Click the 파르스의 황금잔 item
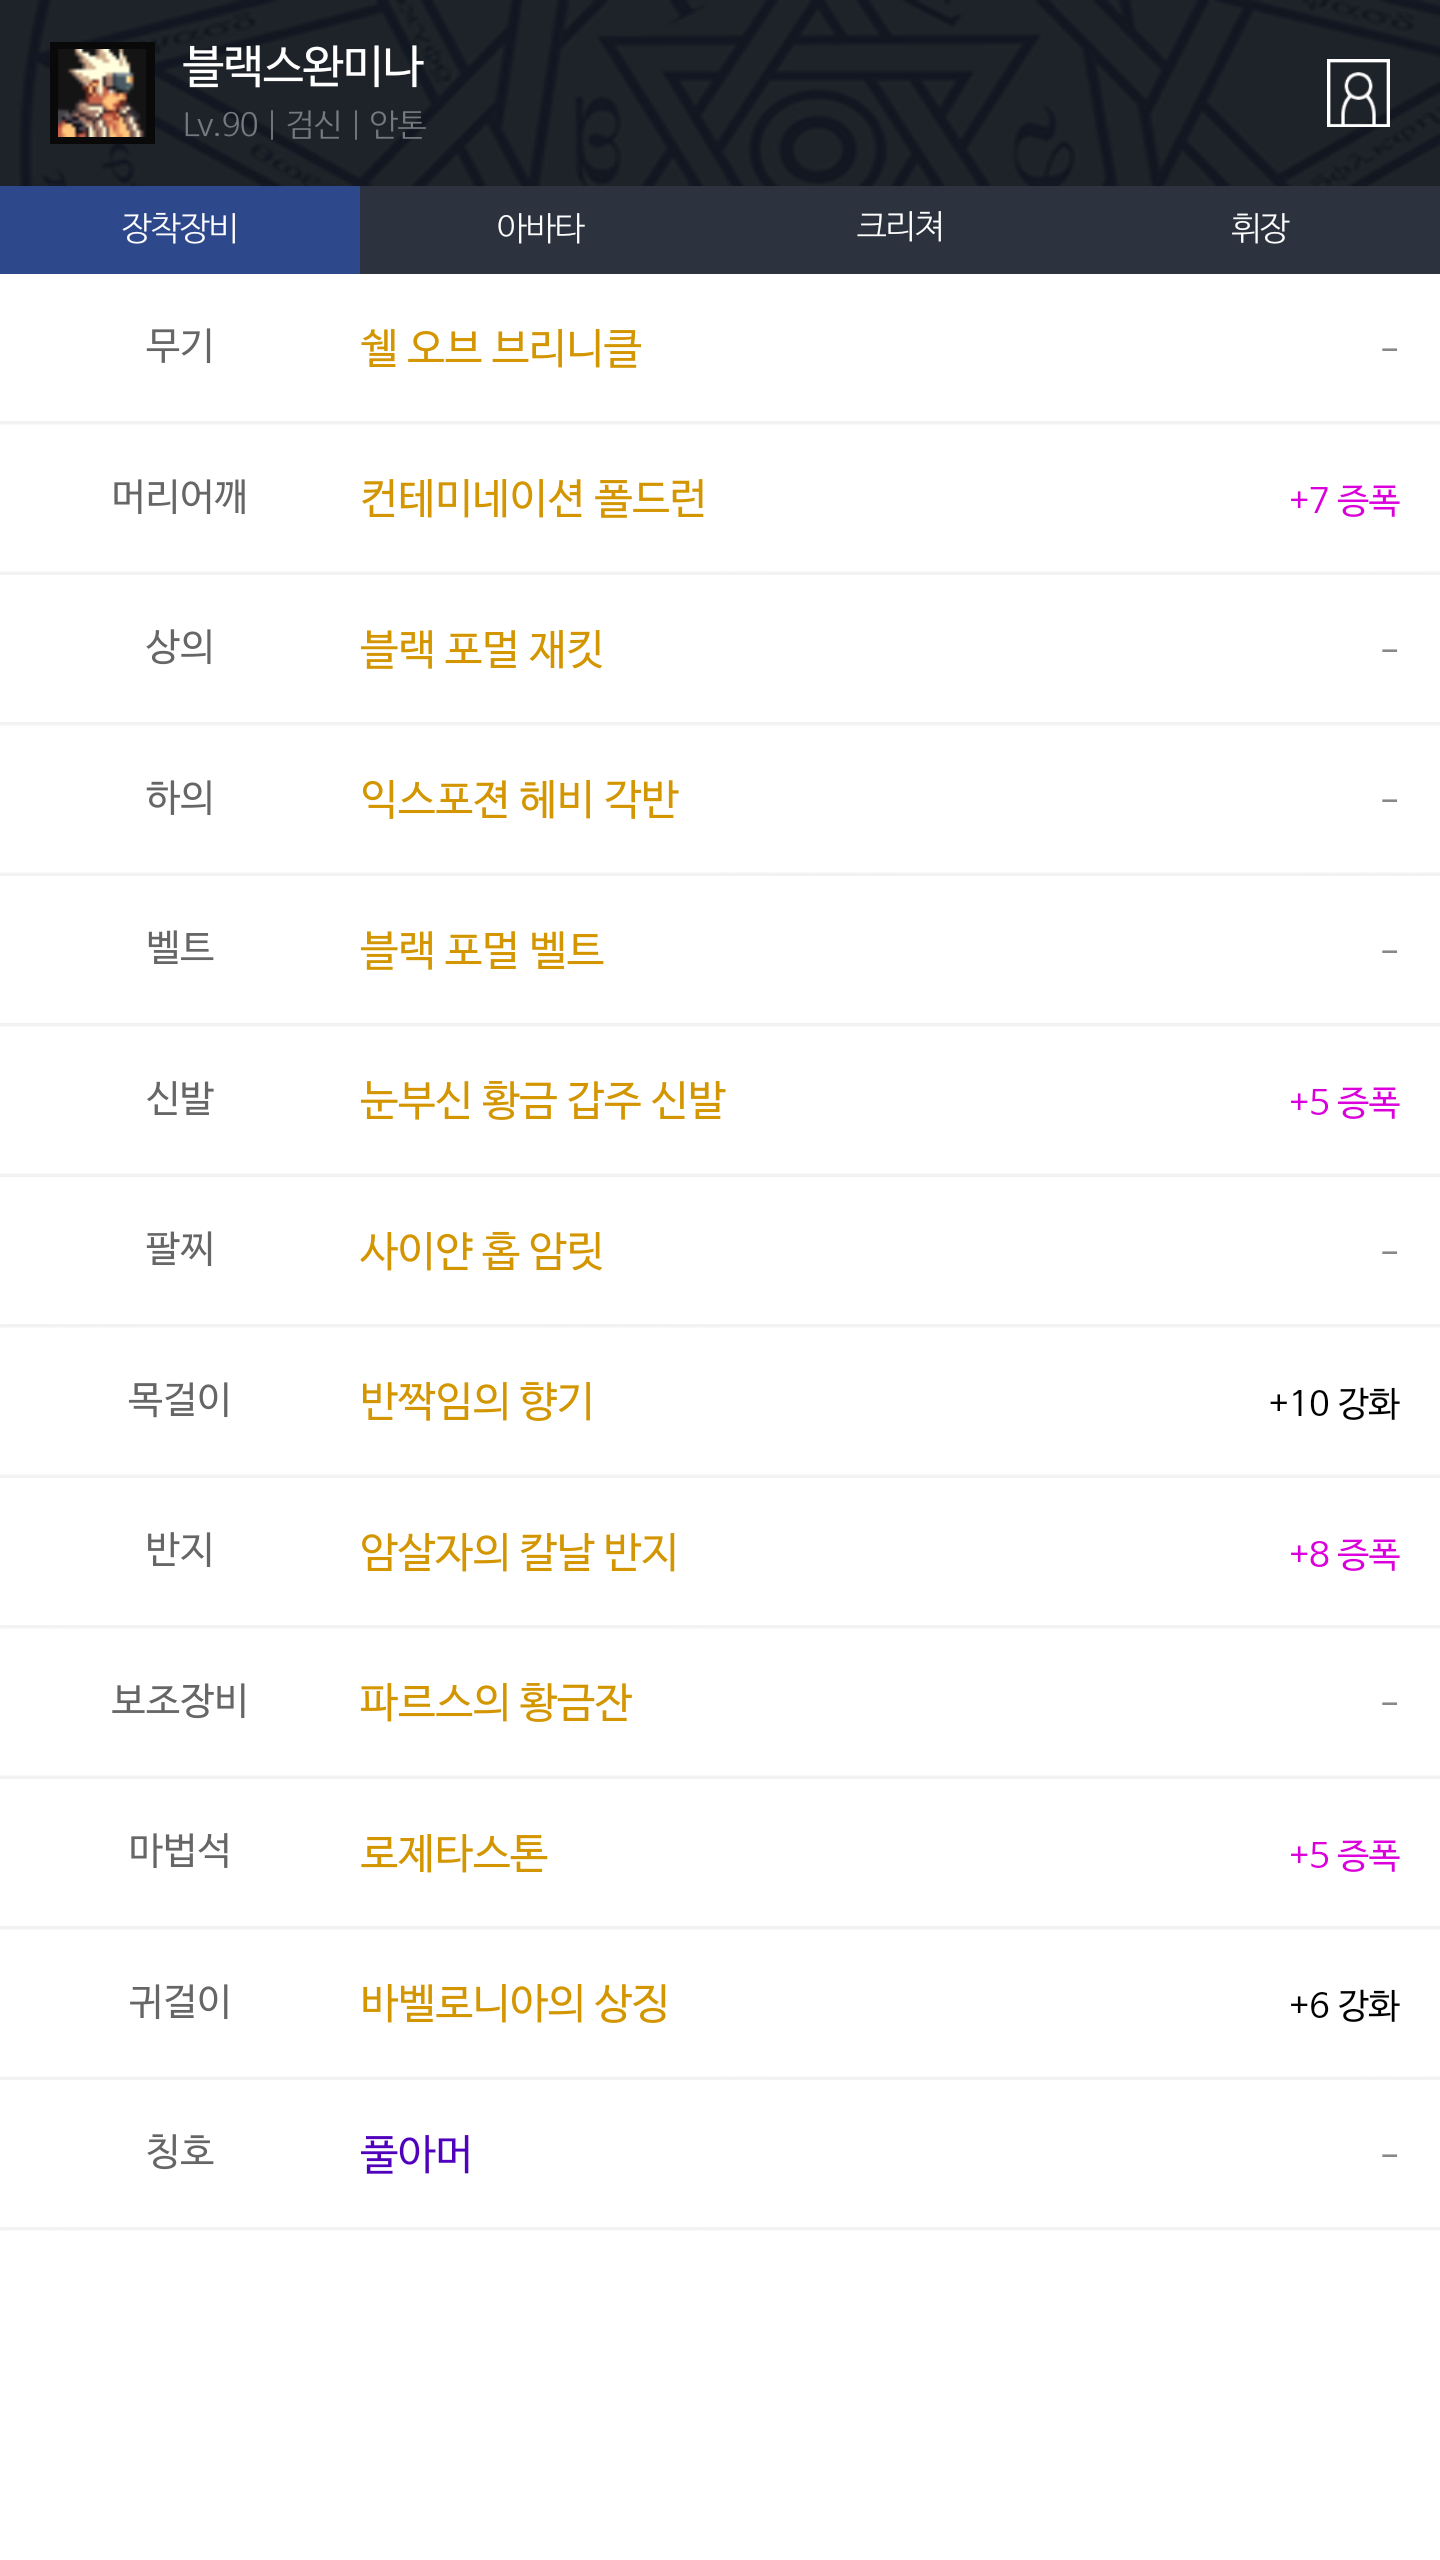Image resolution: width=1440 pixels, height=2560 pixels. click(495, 1702)
